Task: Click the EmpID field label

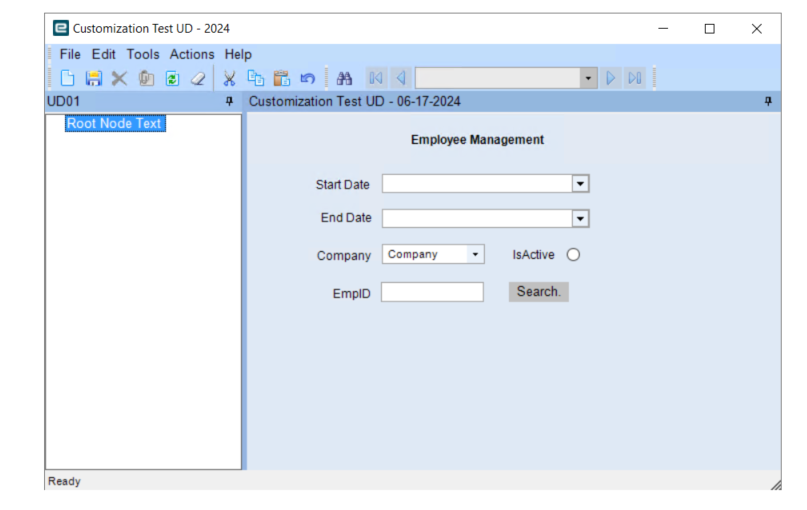Action: point(352,294)
